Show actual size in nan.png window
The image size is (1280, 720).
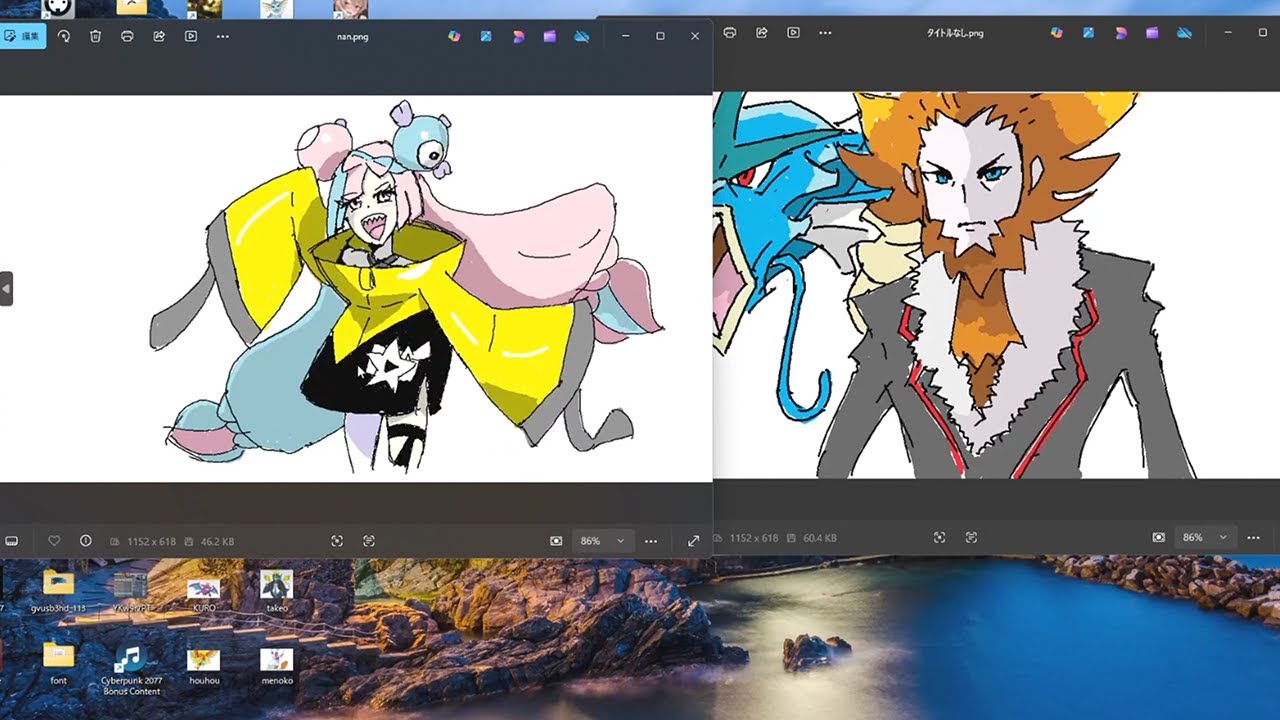[369, 541]
